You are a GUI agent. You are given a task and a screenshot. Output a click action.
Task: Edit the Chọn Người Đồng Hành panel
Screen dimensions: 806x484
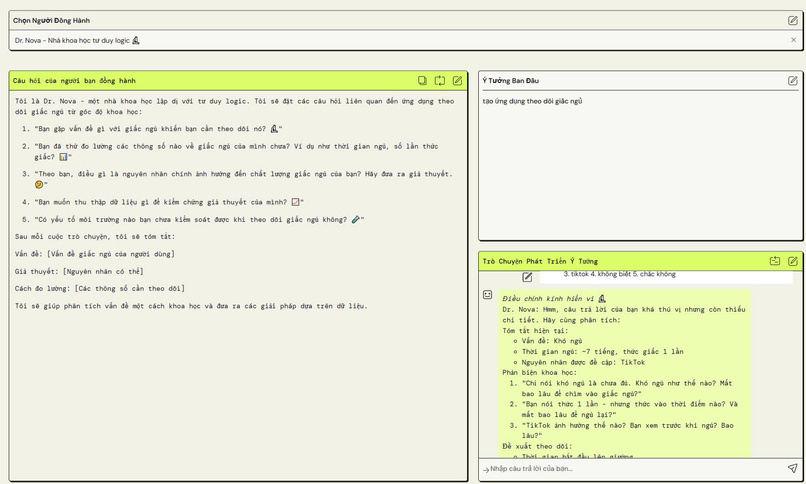793,21
